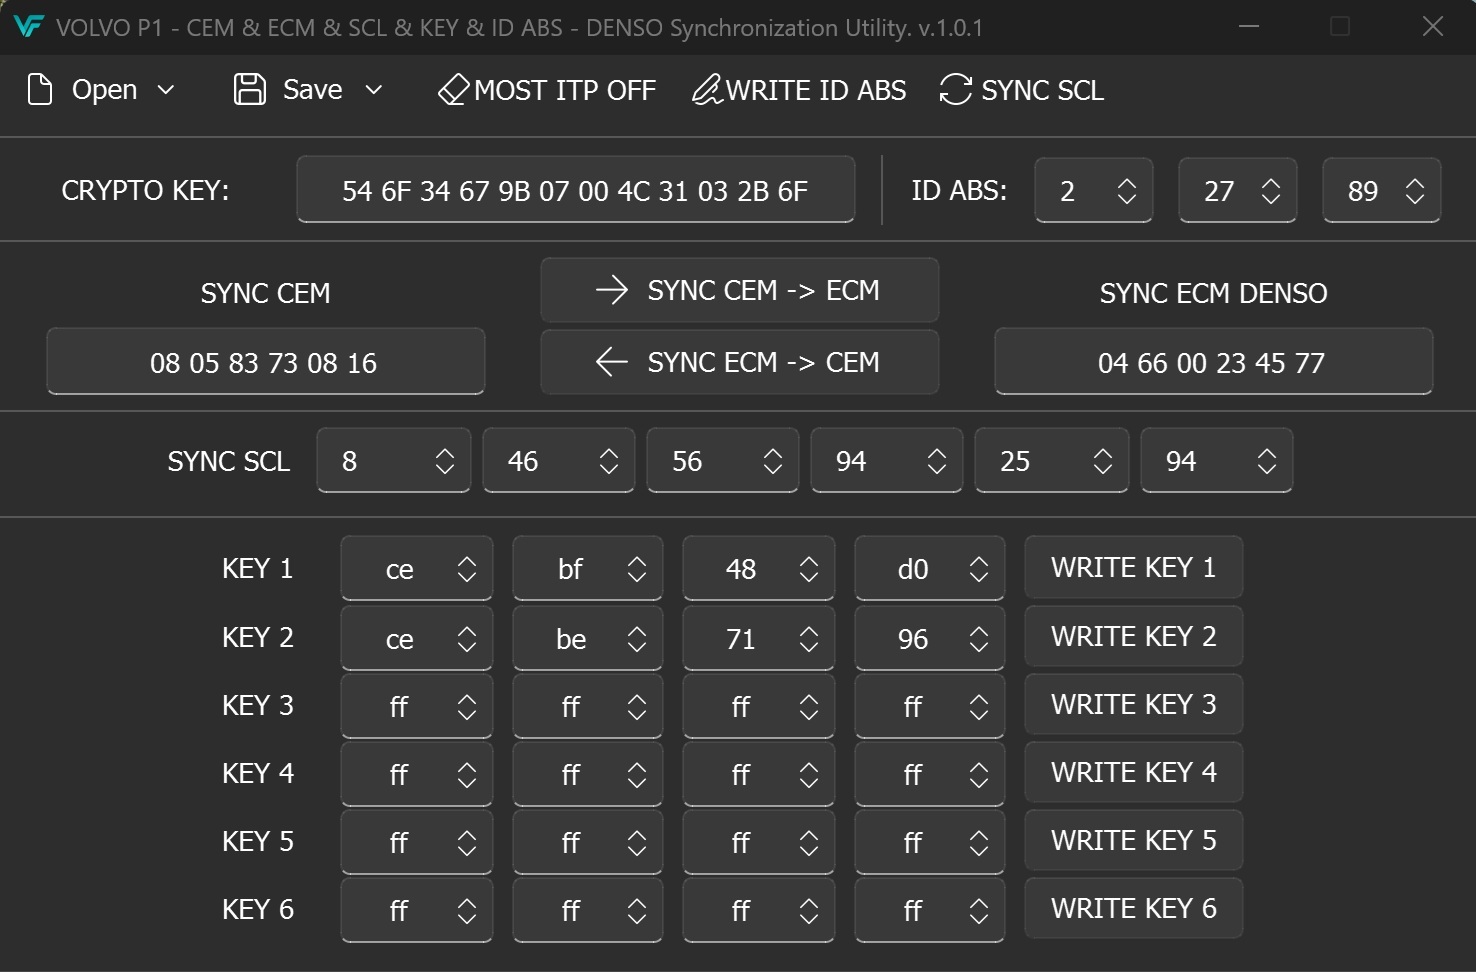Click the CRYPTO KEY hex field
Viewport: 1476px width, 972px height.
[x=576, y=190]
